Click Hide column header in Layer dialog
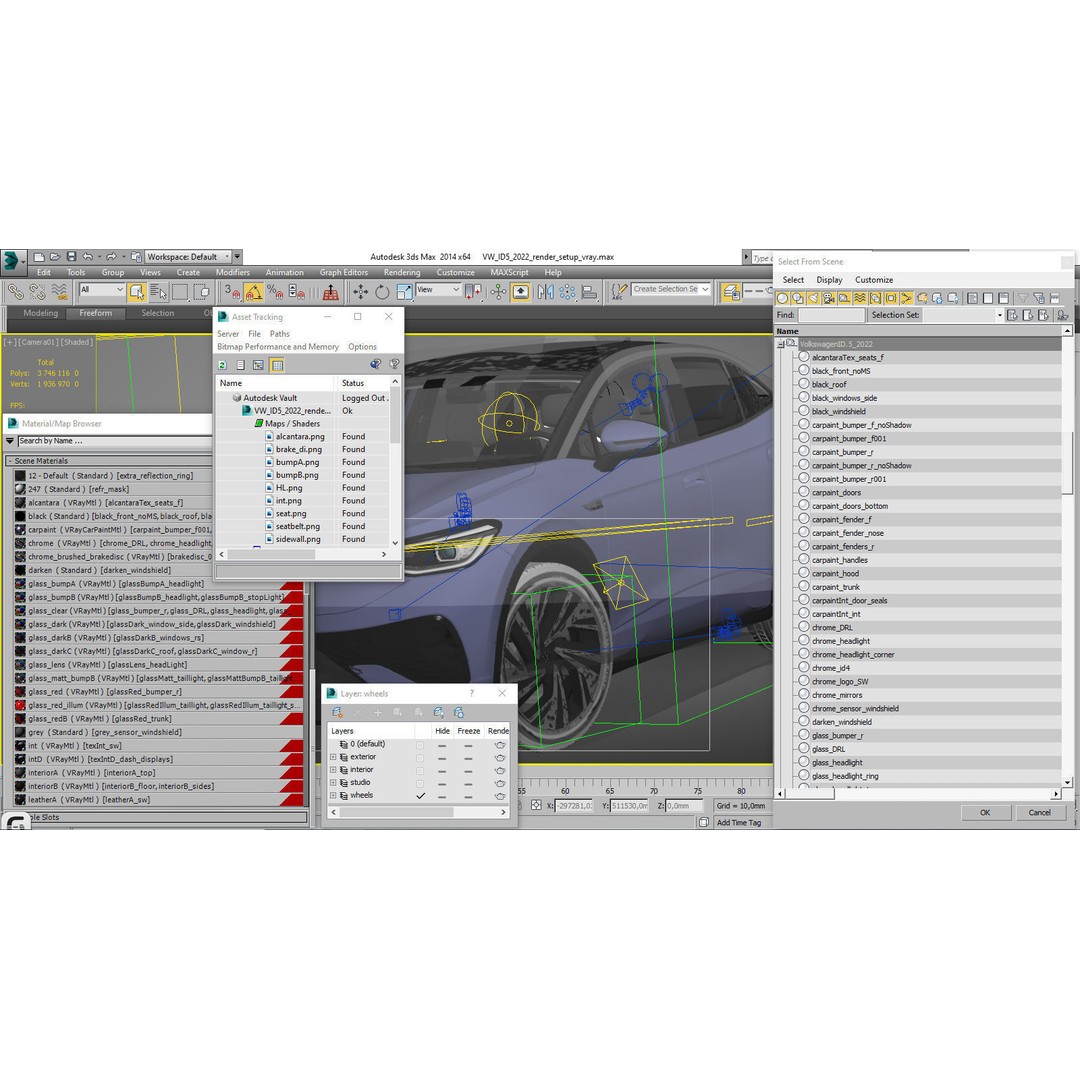Image resolution: width=1080 pixels, height=1080 pixels. 442,731
